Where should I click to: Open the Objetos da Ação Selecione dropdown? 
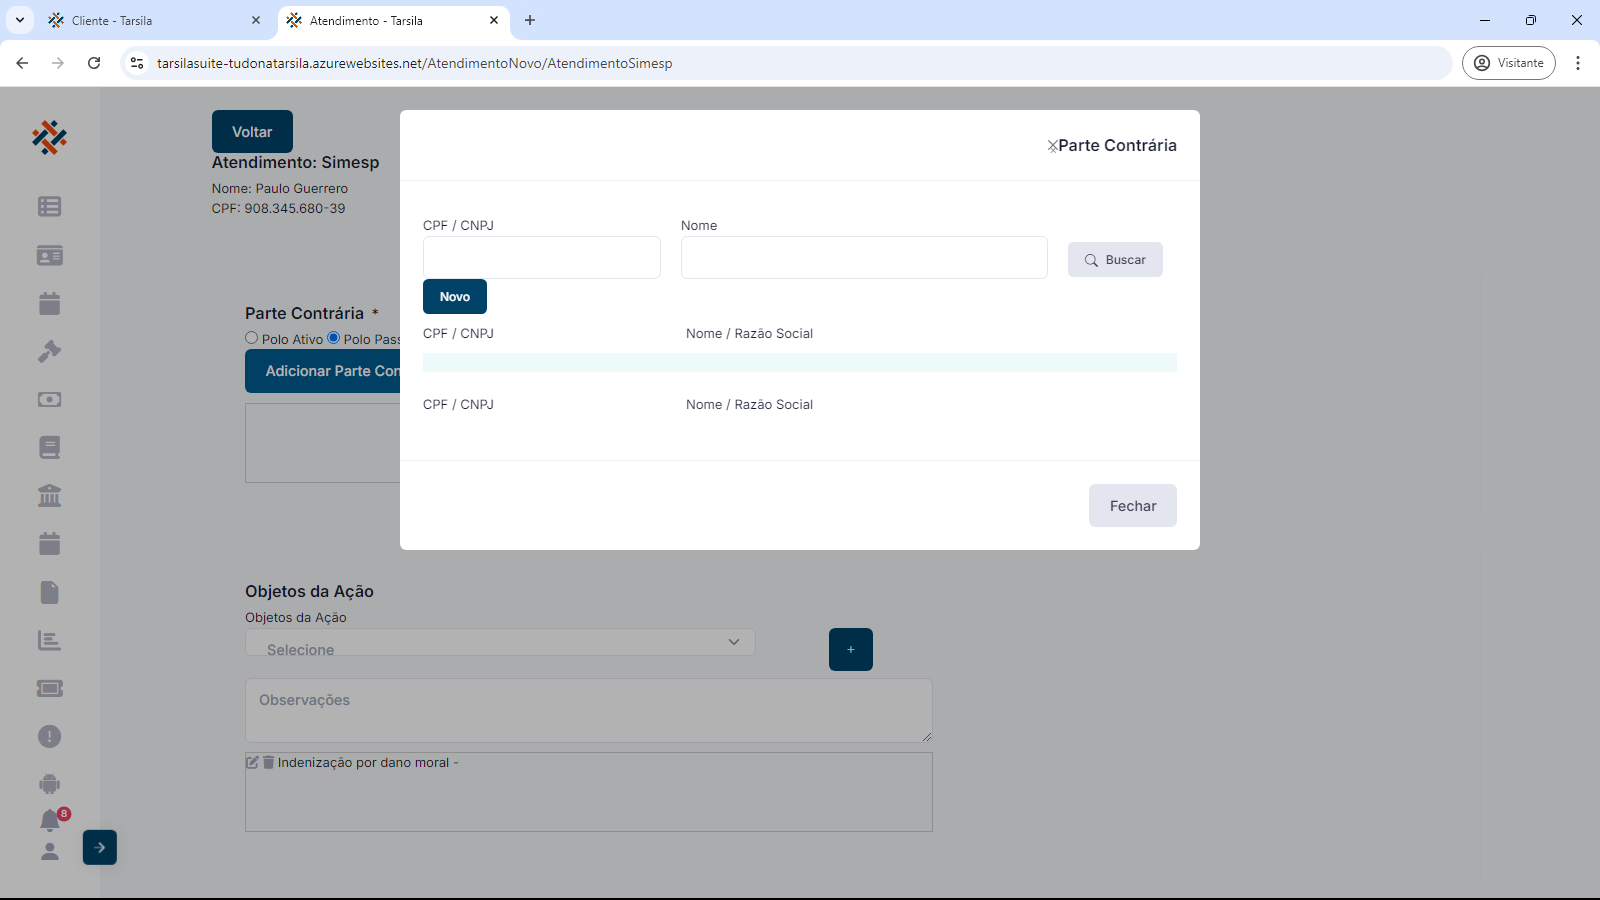(x=500, y=642)
